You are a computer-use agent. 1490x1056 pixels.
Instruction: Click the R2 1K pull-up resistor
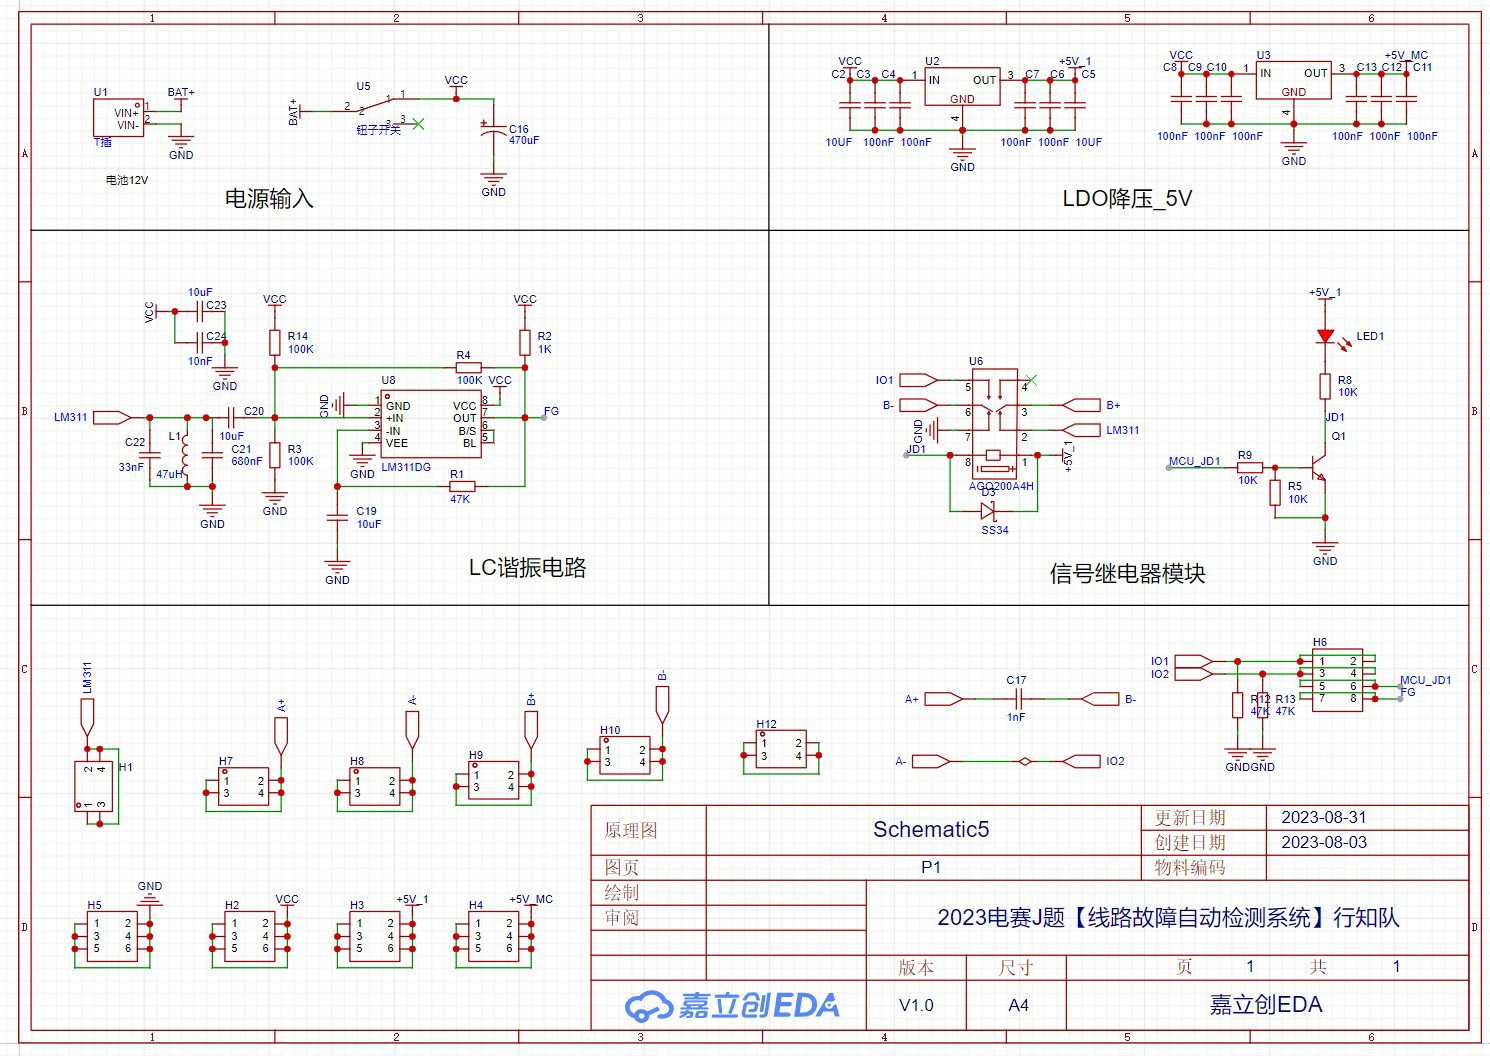(524, 343)
